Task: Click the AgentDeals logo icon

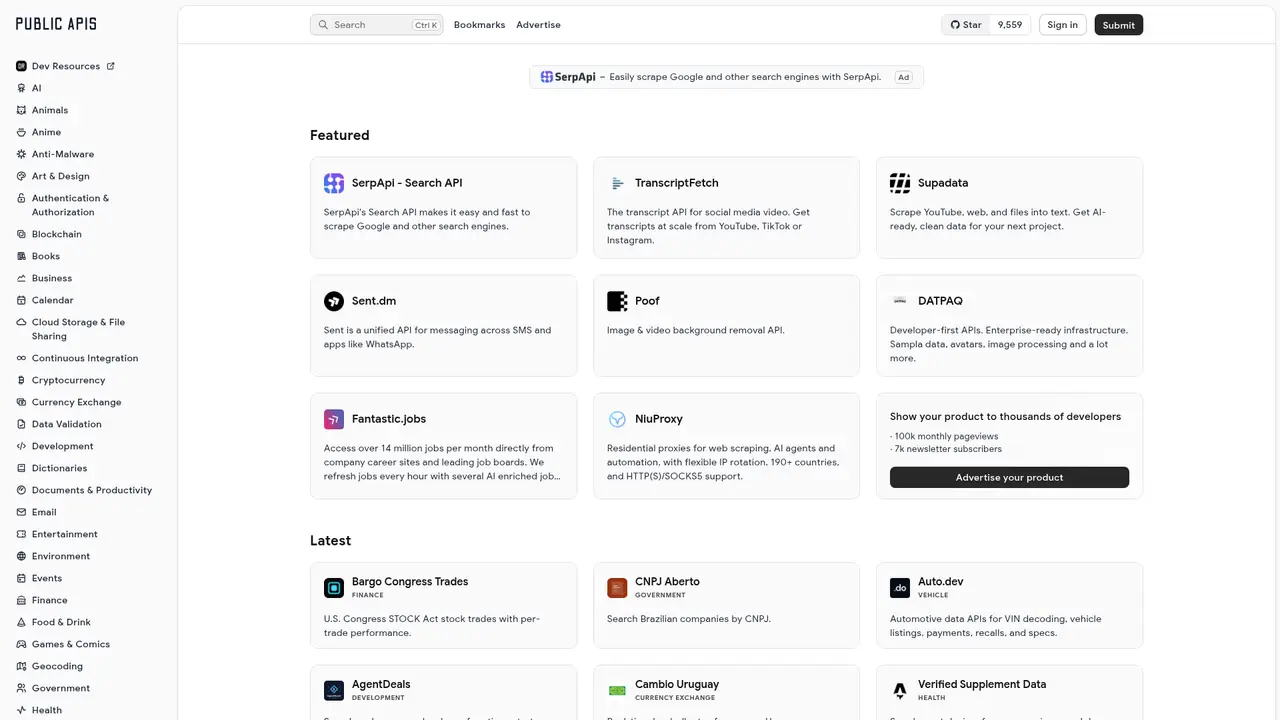Action: tap(334, 691)
